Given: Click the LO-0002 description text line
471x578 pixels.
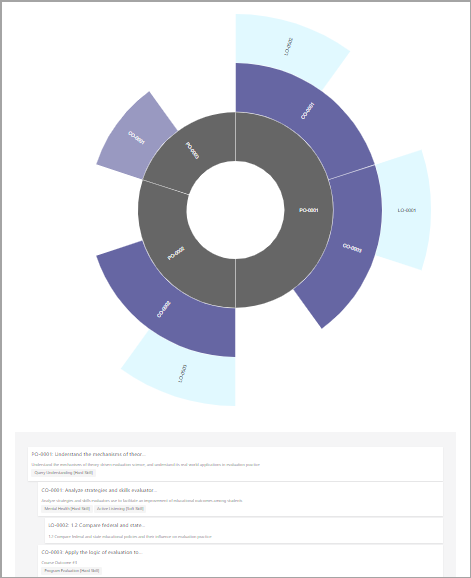Looking at the screenshot, I should pos(130,537).
